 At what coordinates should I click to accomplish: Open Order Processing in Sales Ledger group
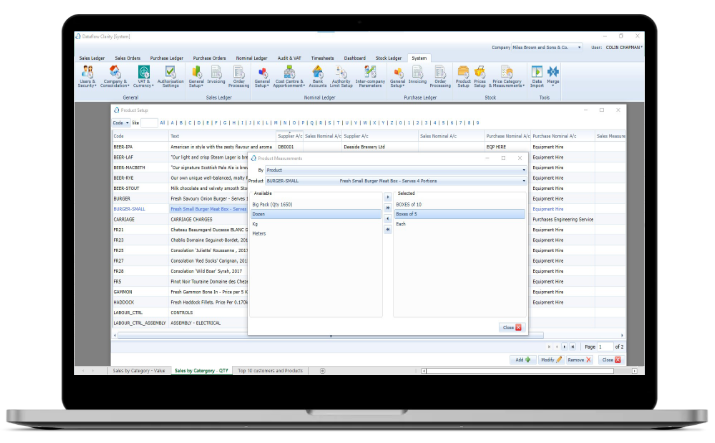click(238, 76)
